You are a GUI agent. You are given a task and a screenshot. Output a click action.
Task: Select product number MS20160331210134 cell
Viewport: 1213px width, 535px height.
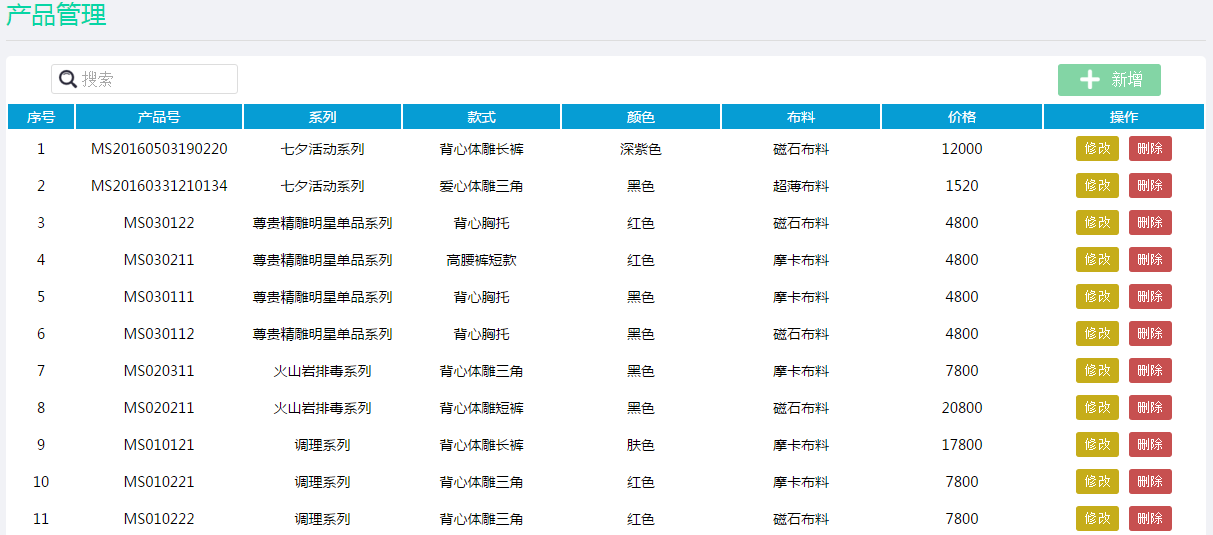coord(159,186)
